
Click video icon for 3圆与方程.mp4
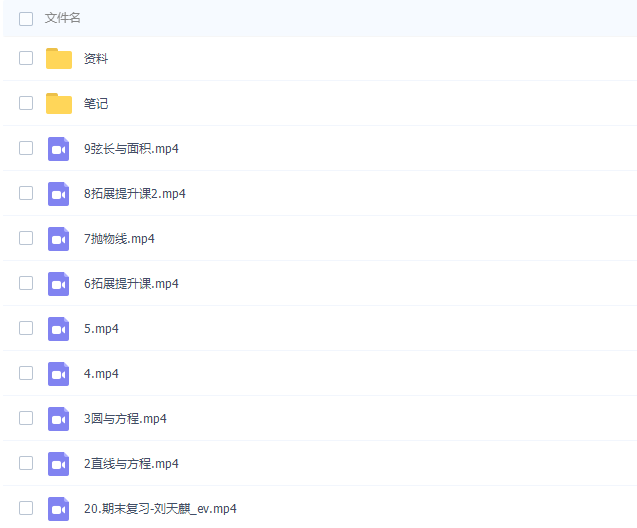point(59,419)
